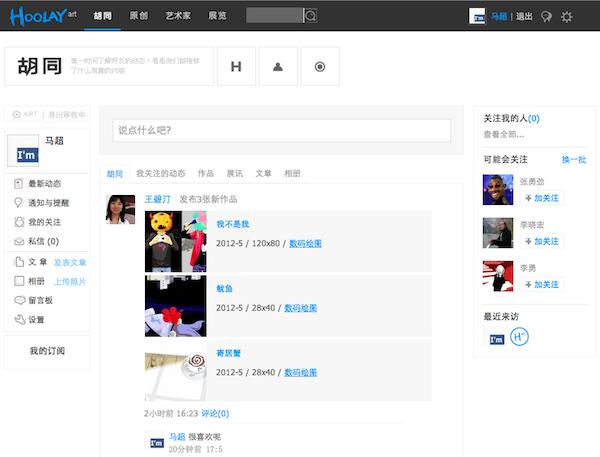The width and height of the screenshot is (600, 457).
Task: Select the 胡同 top navigation item
Action: click(x=103, y=16)
